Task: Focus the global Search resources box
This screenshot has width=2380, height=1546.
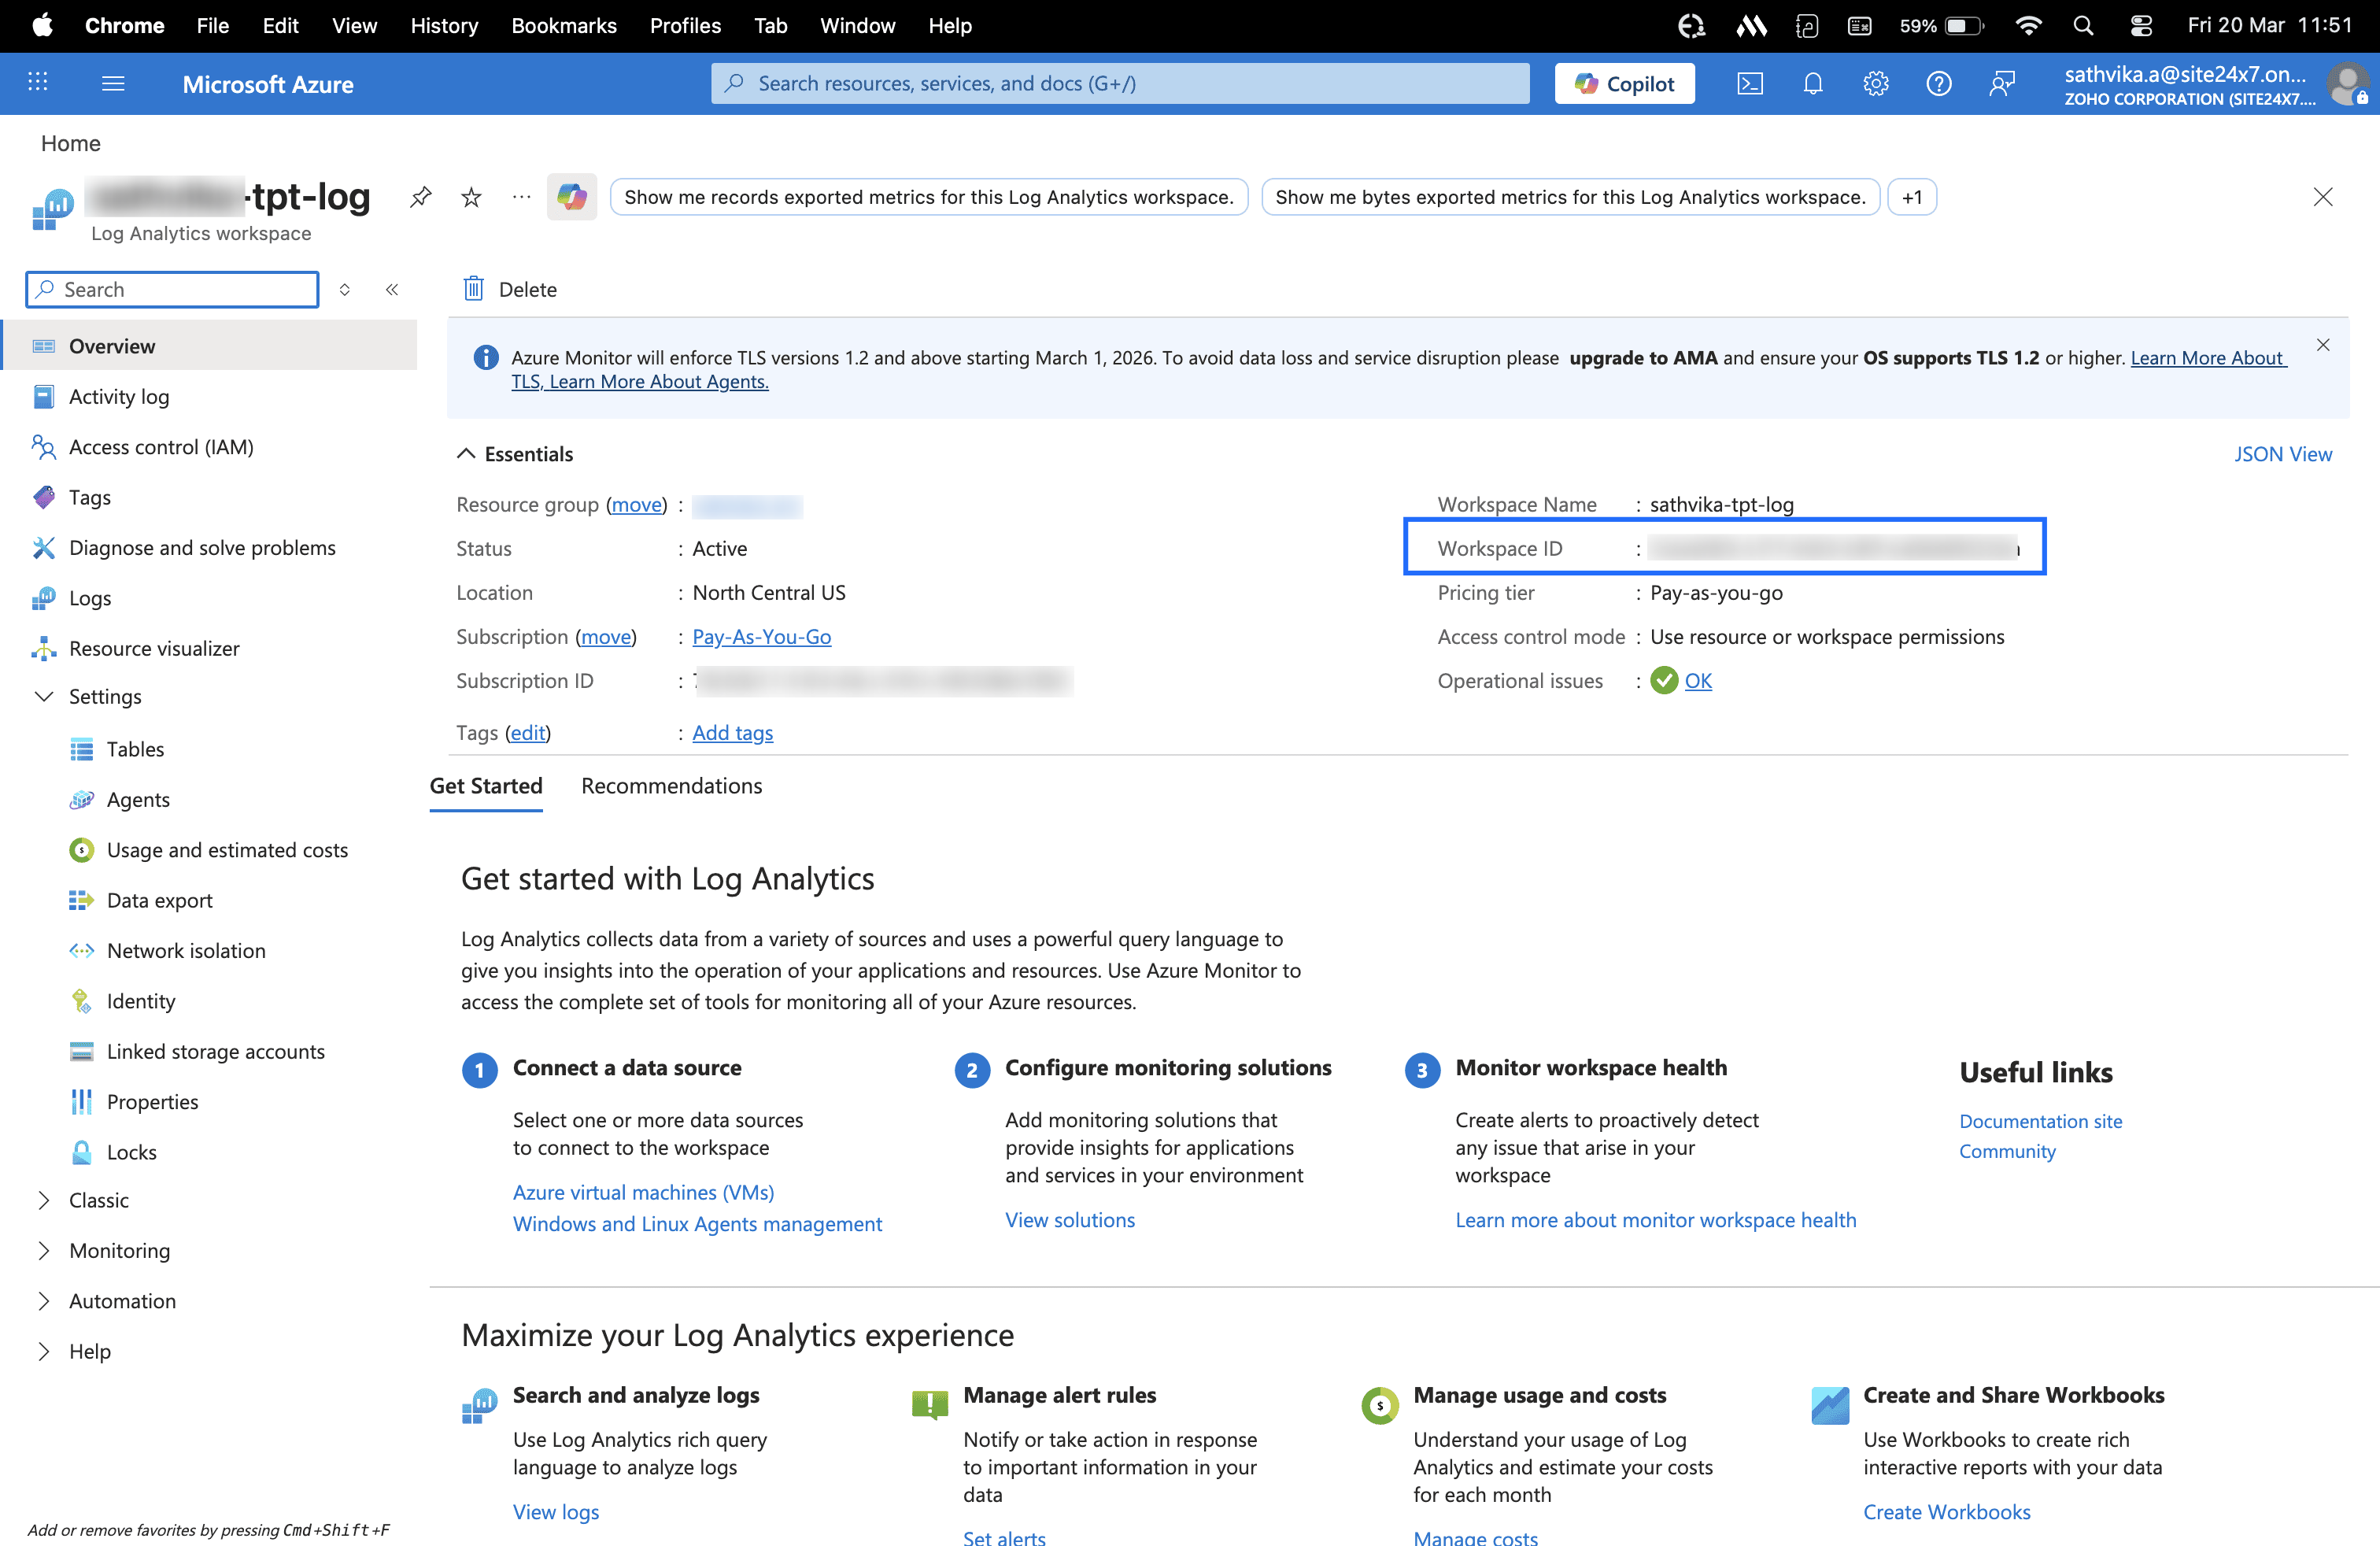Action: point(1120,83)
